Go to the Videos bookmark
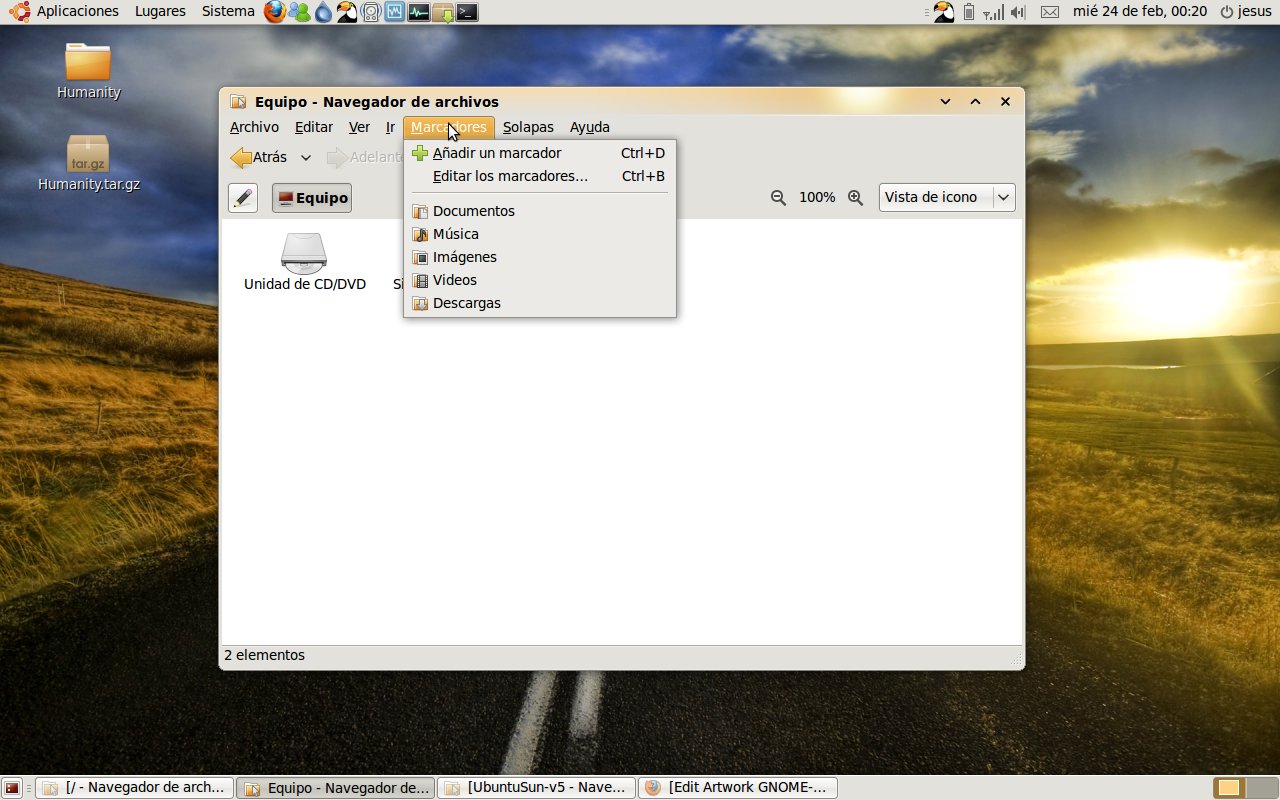The height and width of the screenshot is (800, 1280). [x=540, y=280]
